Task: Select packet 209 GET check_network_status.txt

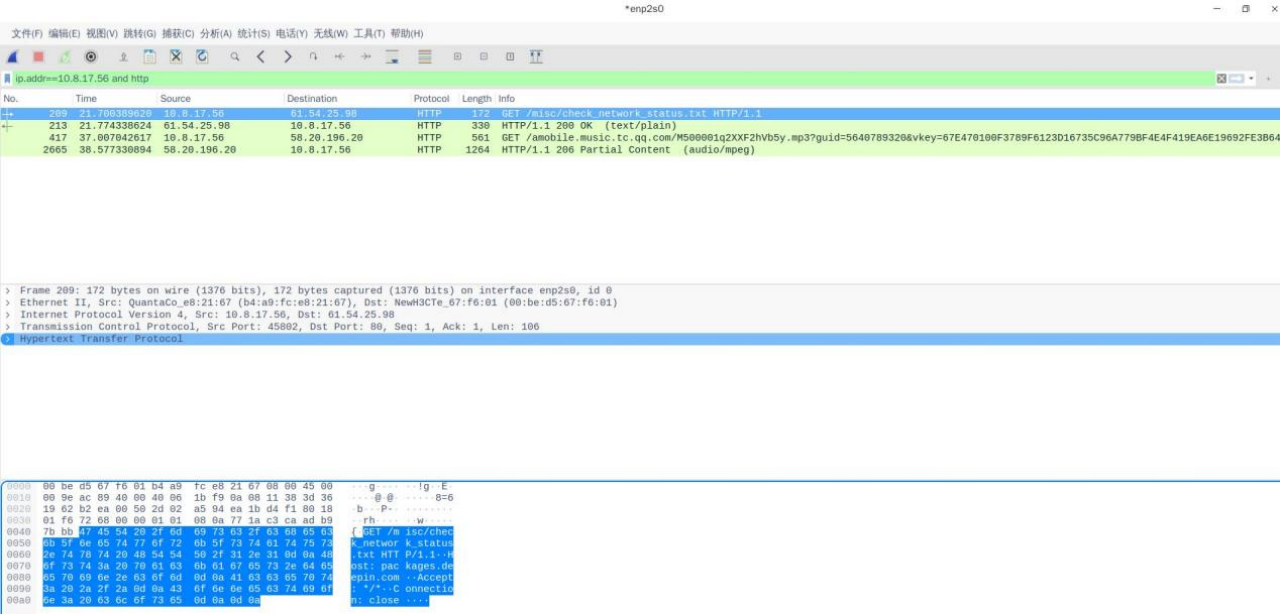Action: (x=640, y=113)
